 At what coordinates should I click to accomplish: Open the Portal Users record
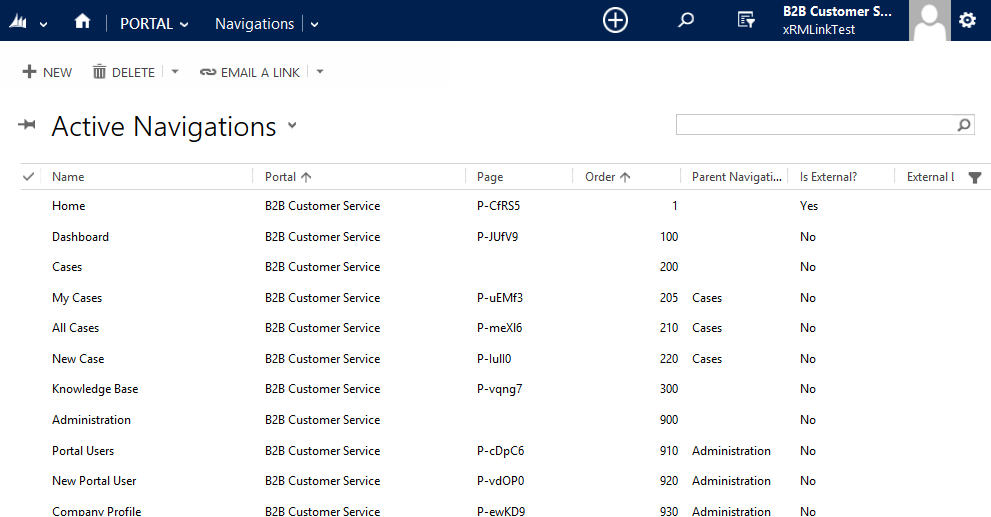[x=83, y=451]
